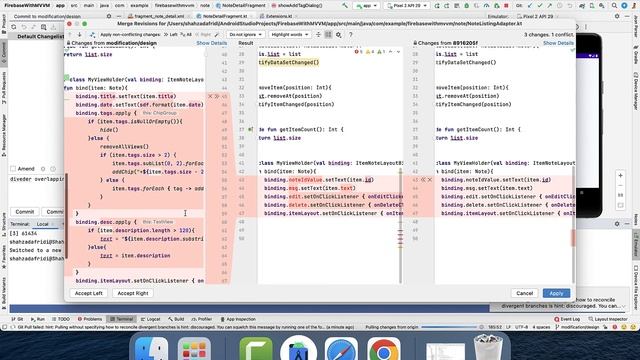Accept left change at binding.title line

[x=217, y=96]
